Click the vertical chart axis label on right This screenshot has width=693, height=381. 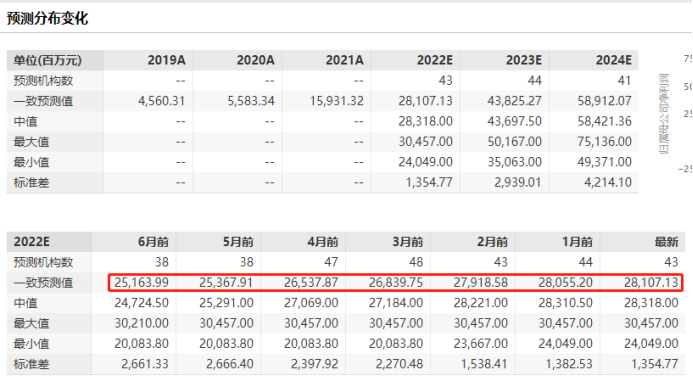pos(664,114)
